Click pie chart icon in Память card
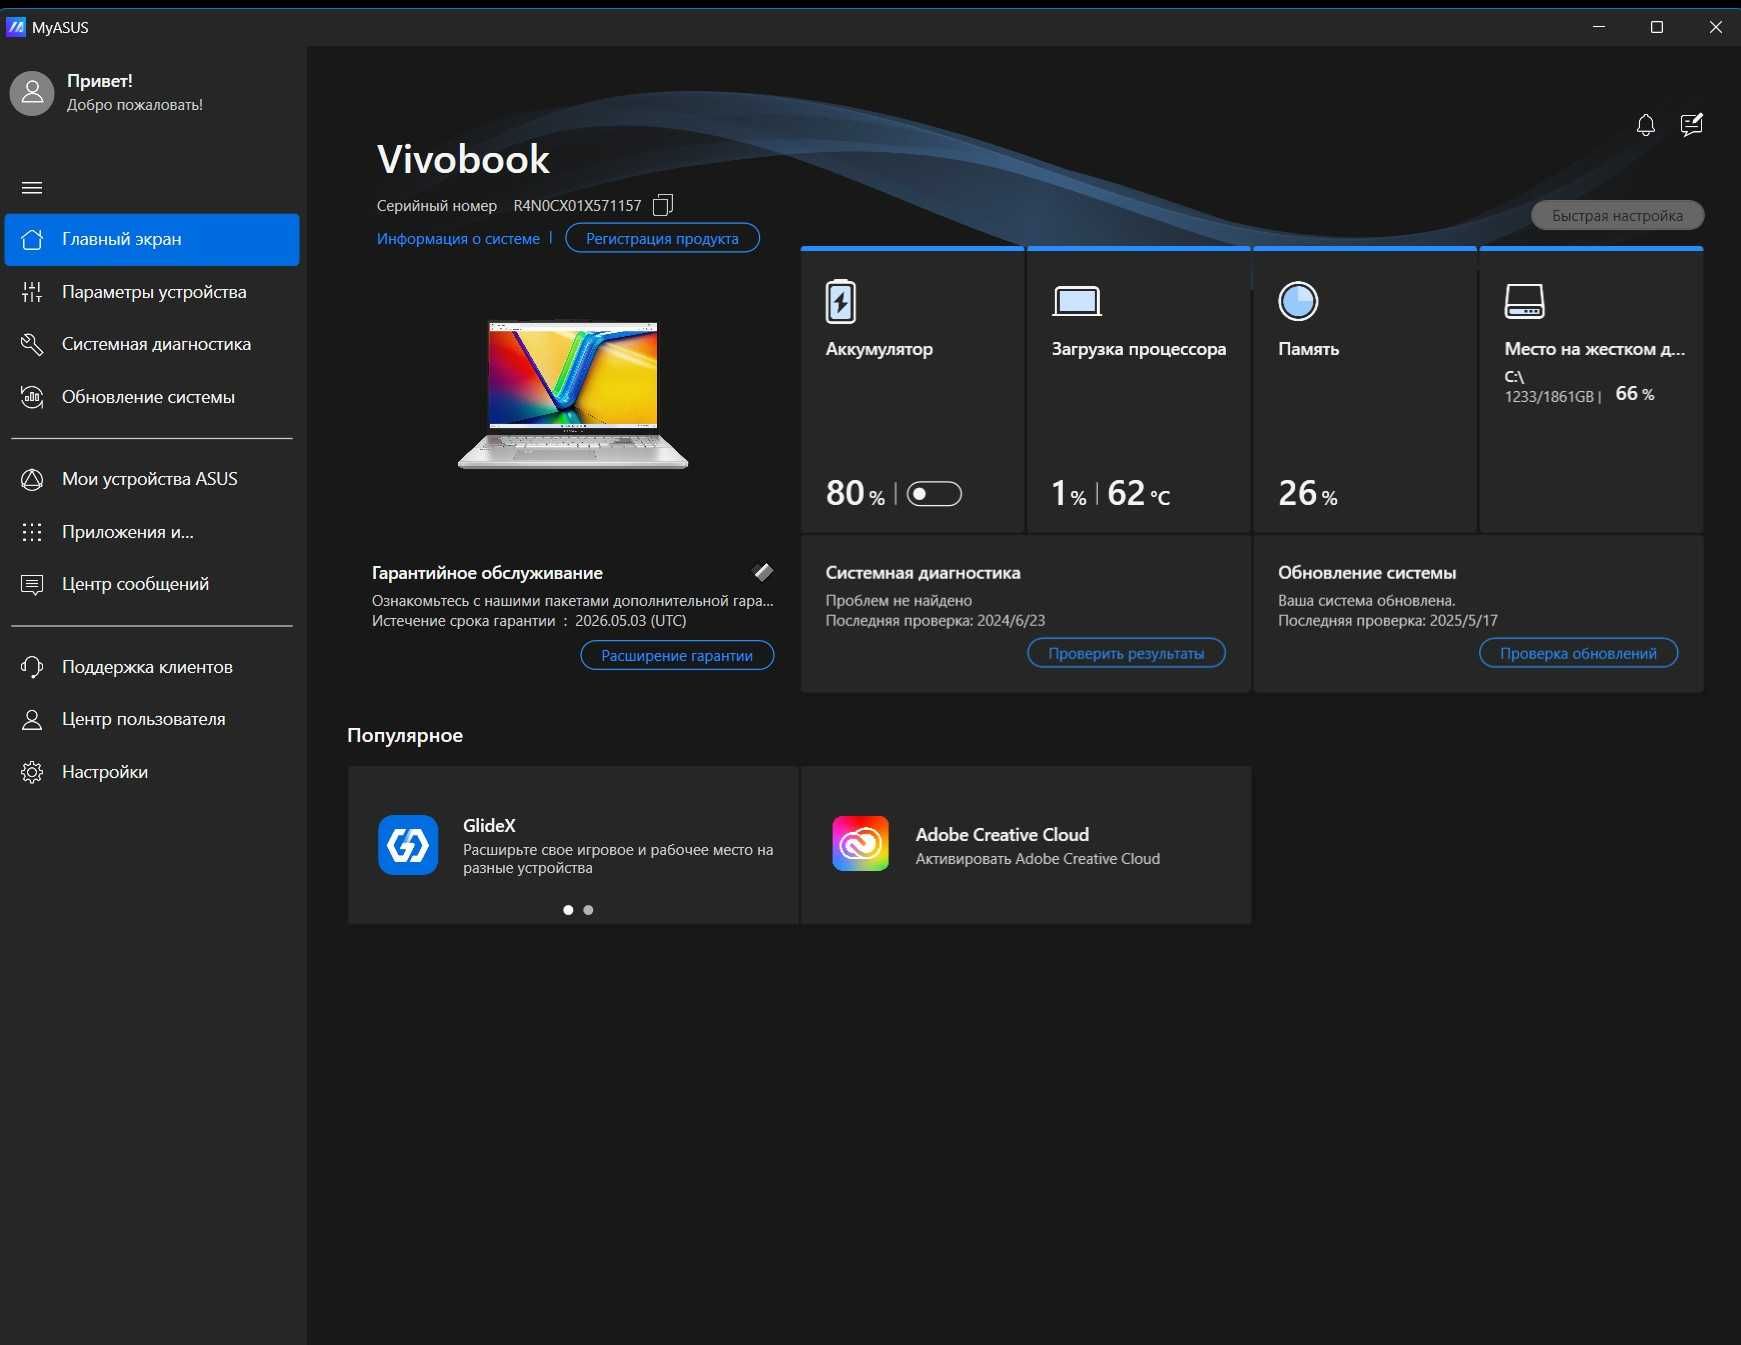 (1298, 301)
